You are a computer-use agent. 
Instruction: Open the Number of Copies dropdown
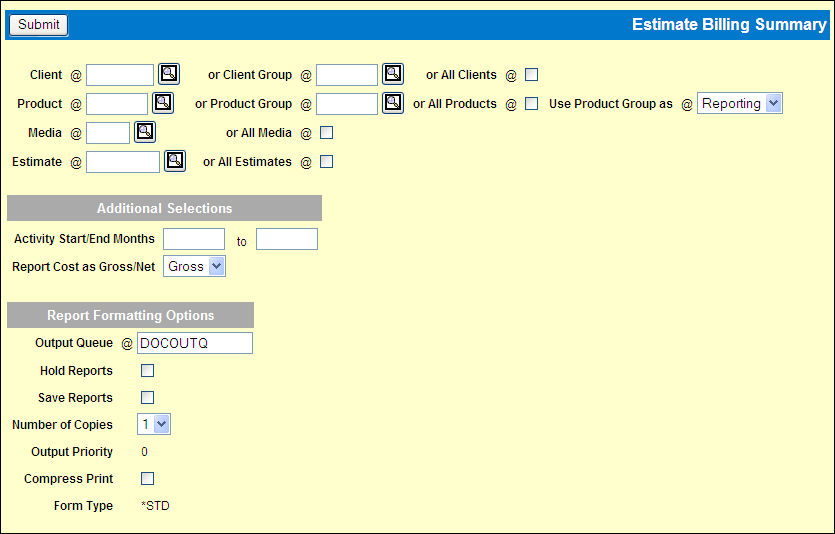[154, 425]
